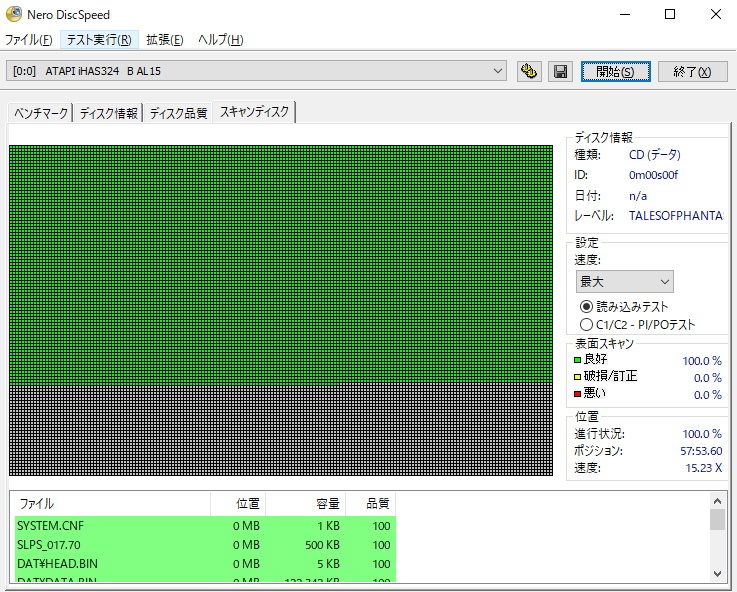Click the file list scroll up arrow
737x592 pixels.
coord(717,501)
